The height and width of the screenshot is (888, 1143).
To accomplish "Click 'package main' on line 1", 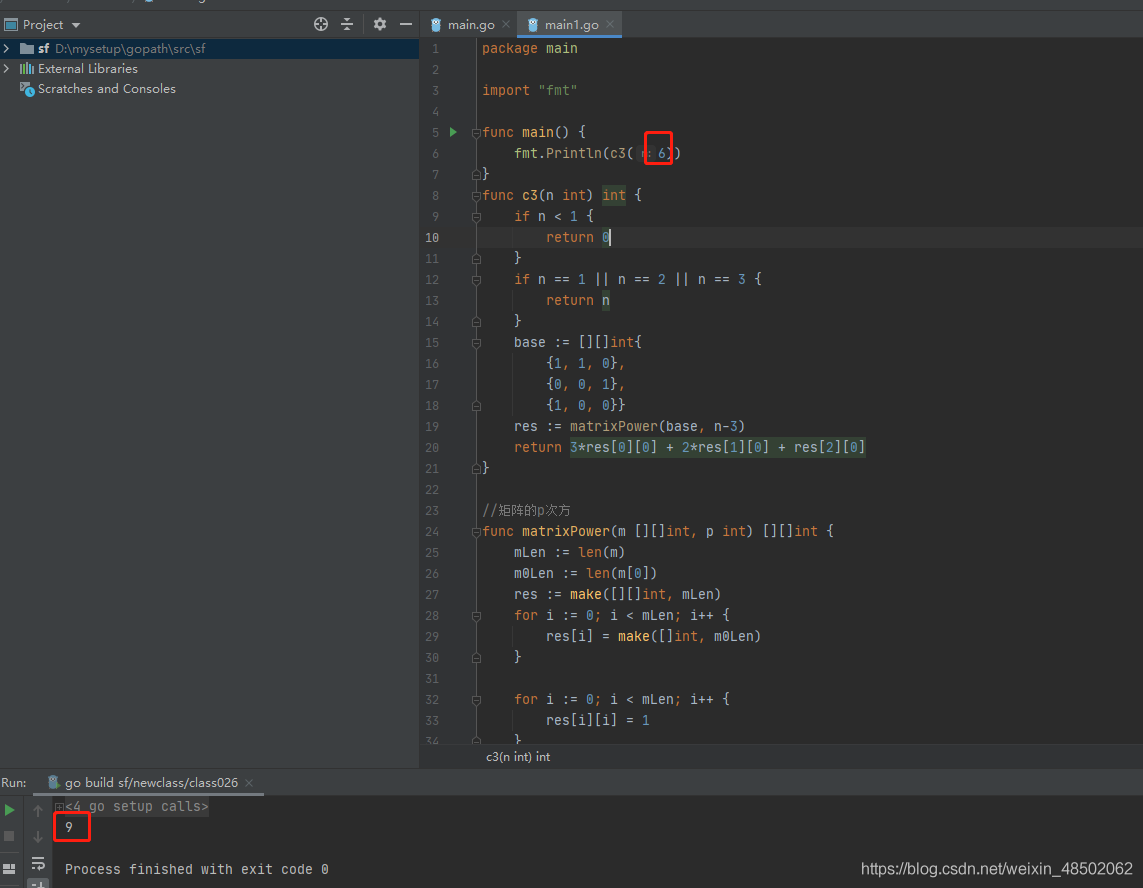I will (x=529, y=48).
